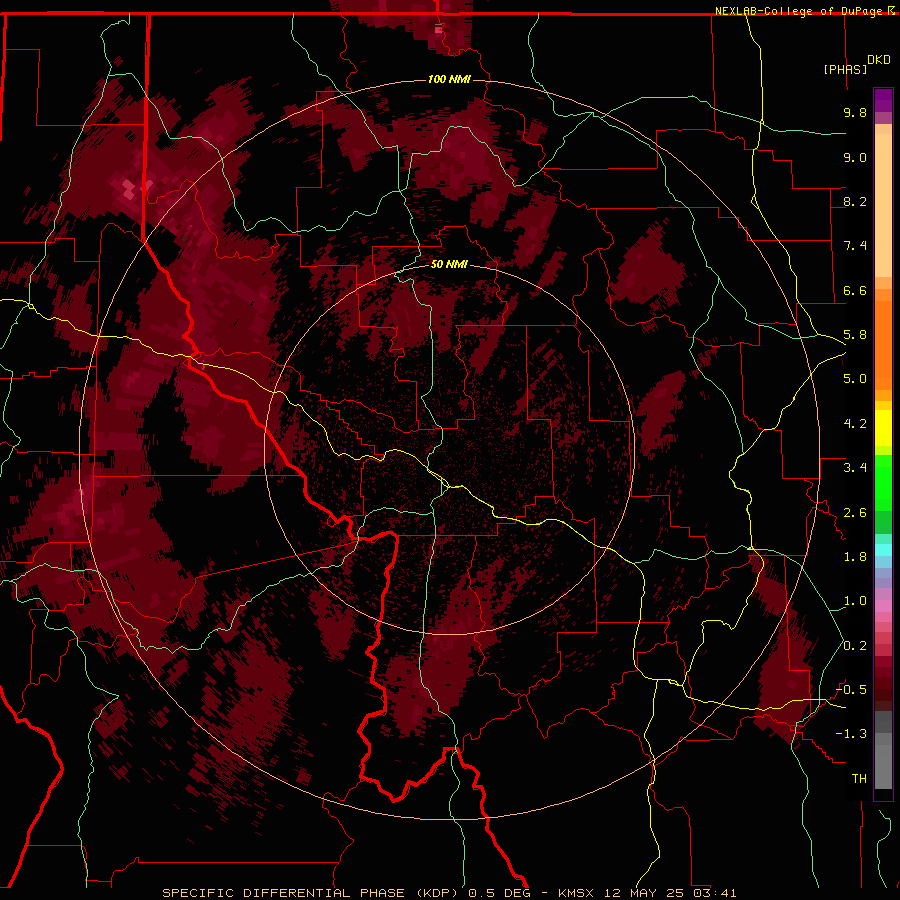Click the 100 NMI range ring label

449,79
